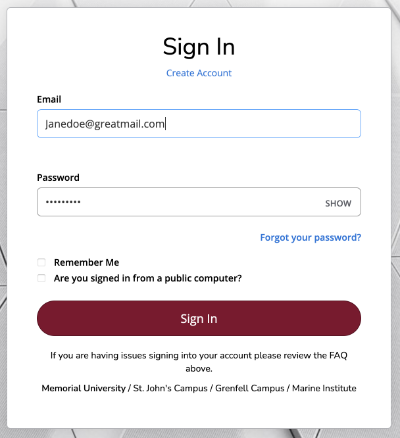The image size is (400, 438).
Task: Click the masked password dots
Action: click(63, 202)
